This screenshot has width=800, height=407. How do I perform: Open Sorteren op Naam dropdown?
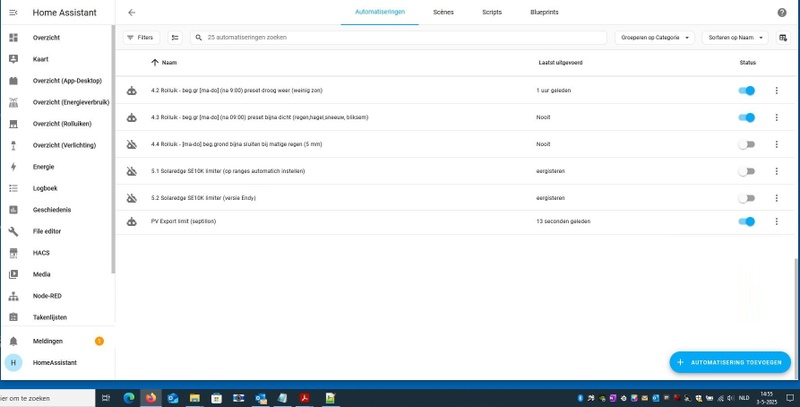(x=735, y=38)
